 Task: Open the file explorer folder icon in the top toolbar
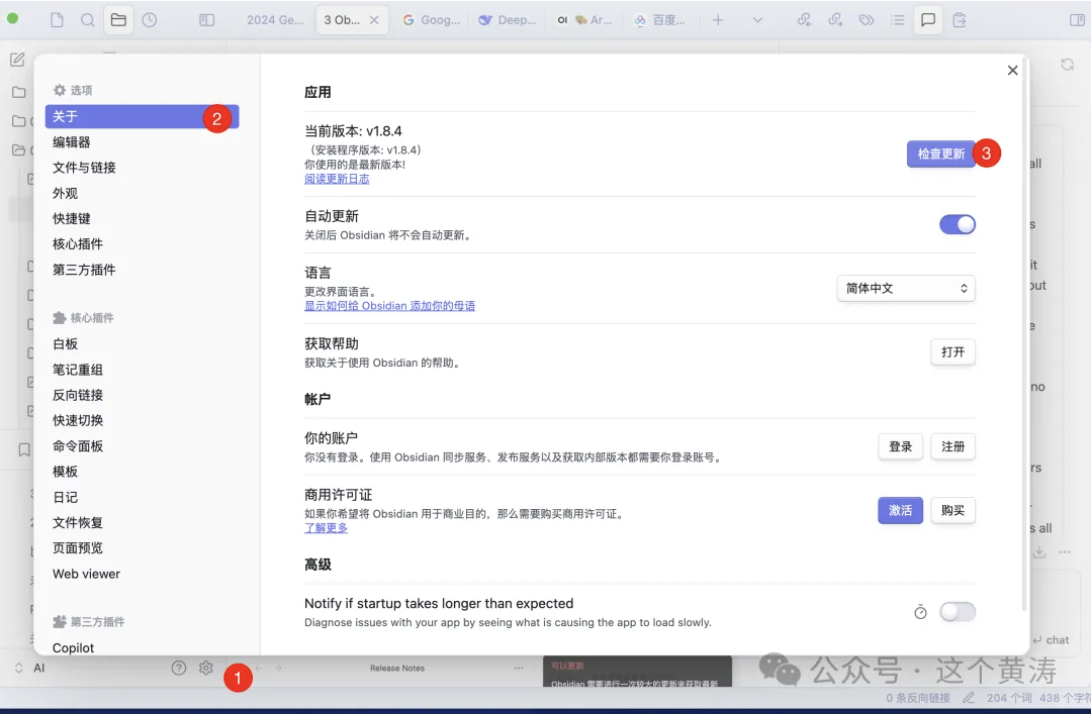118,20
